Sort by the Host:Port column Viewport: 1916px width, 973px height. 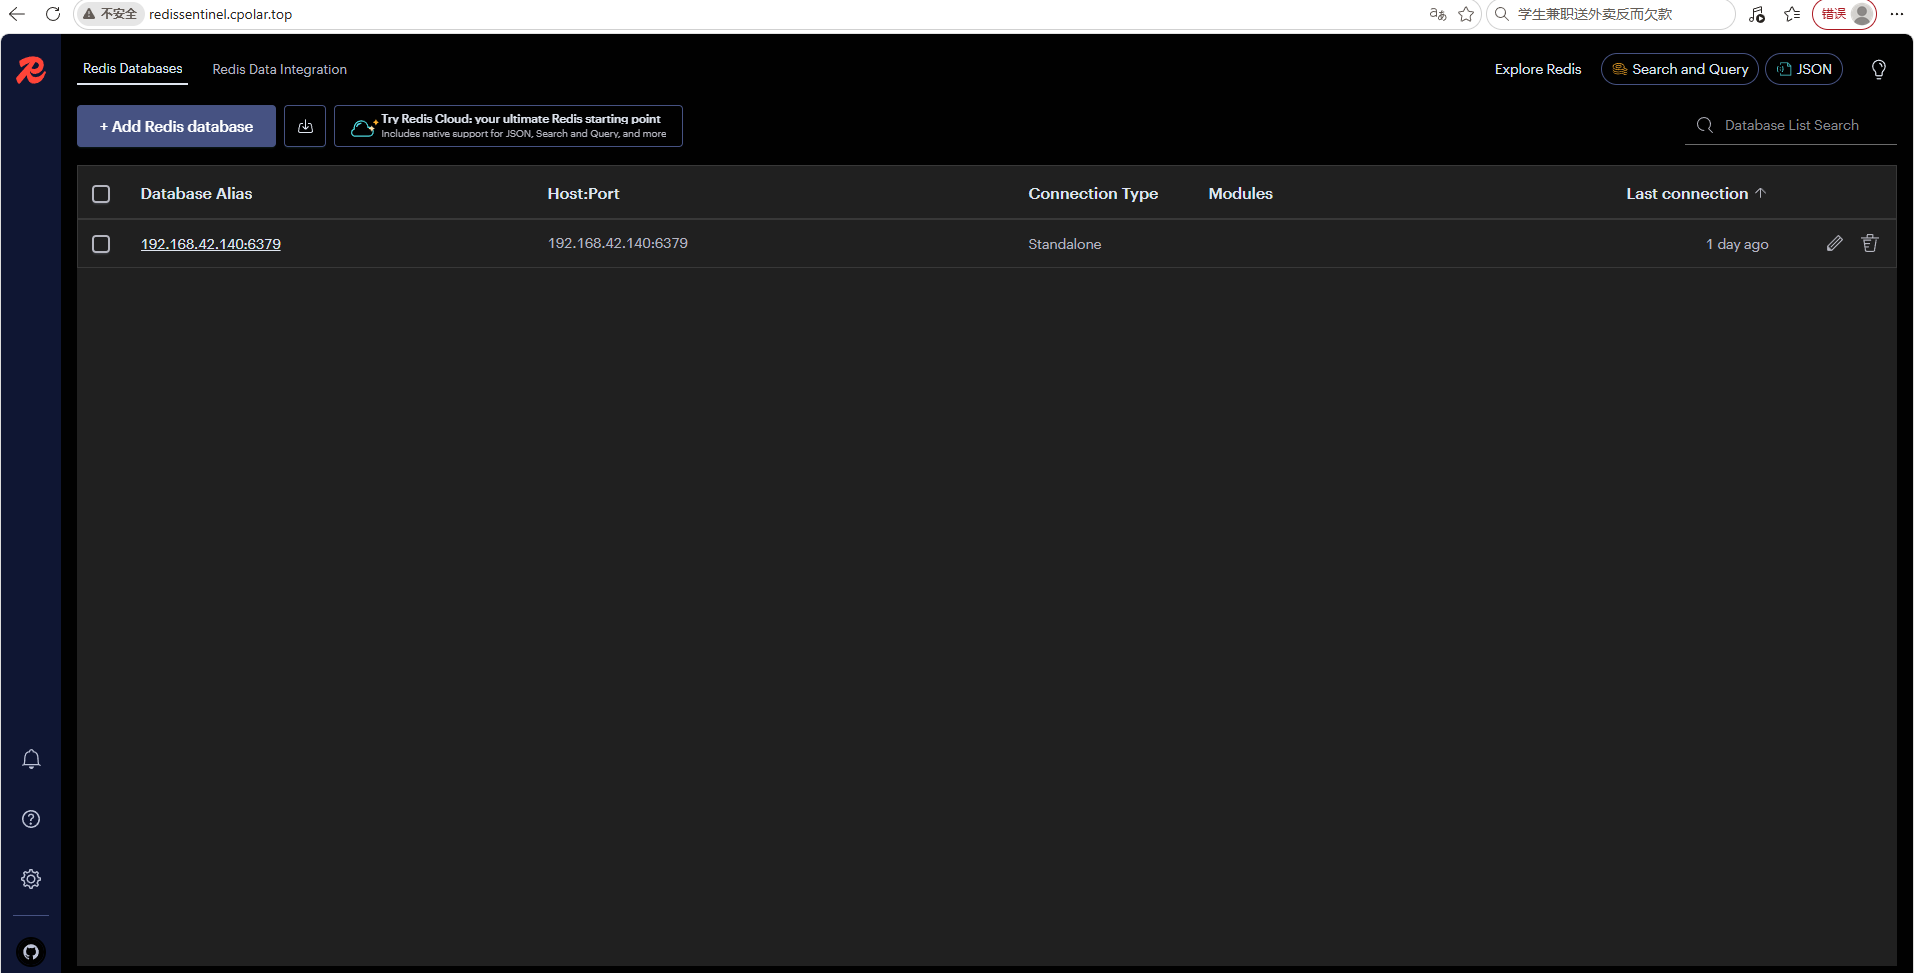click(x=584, y=194)
